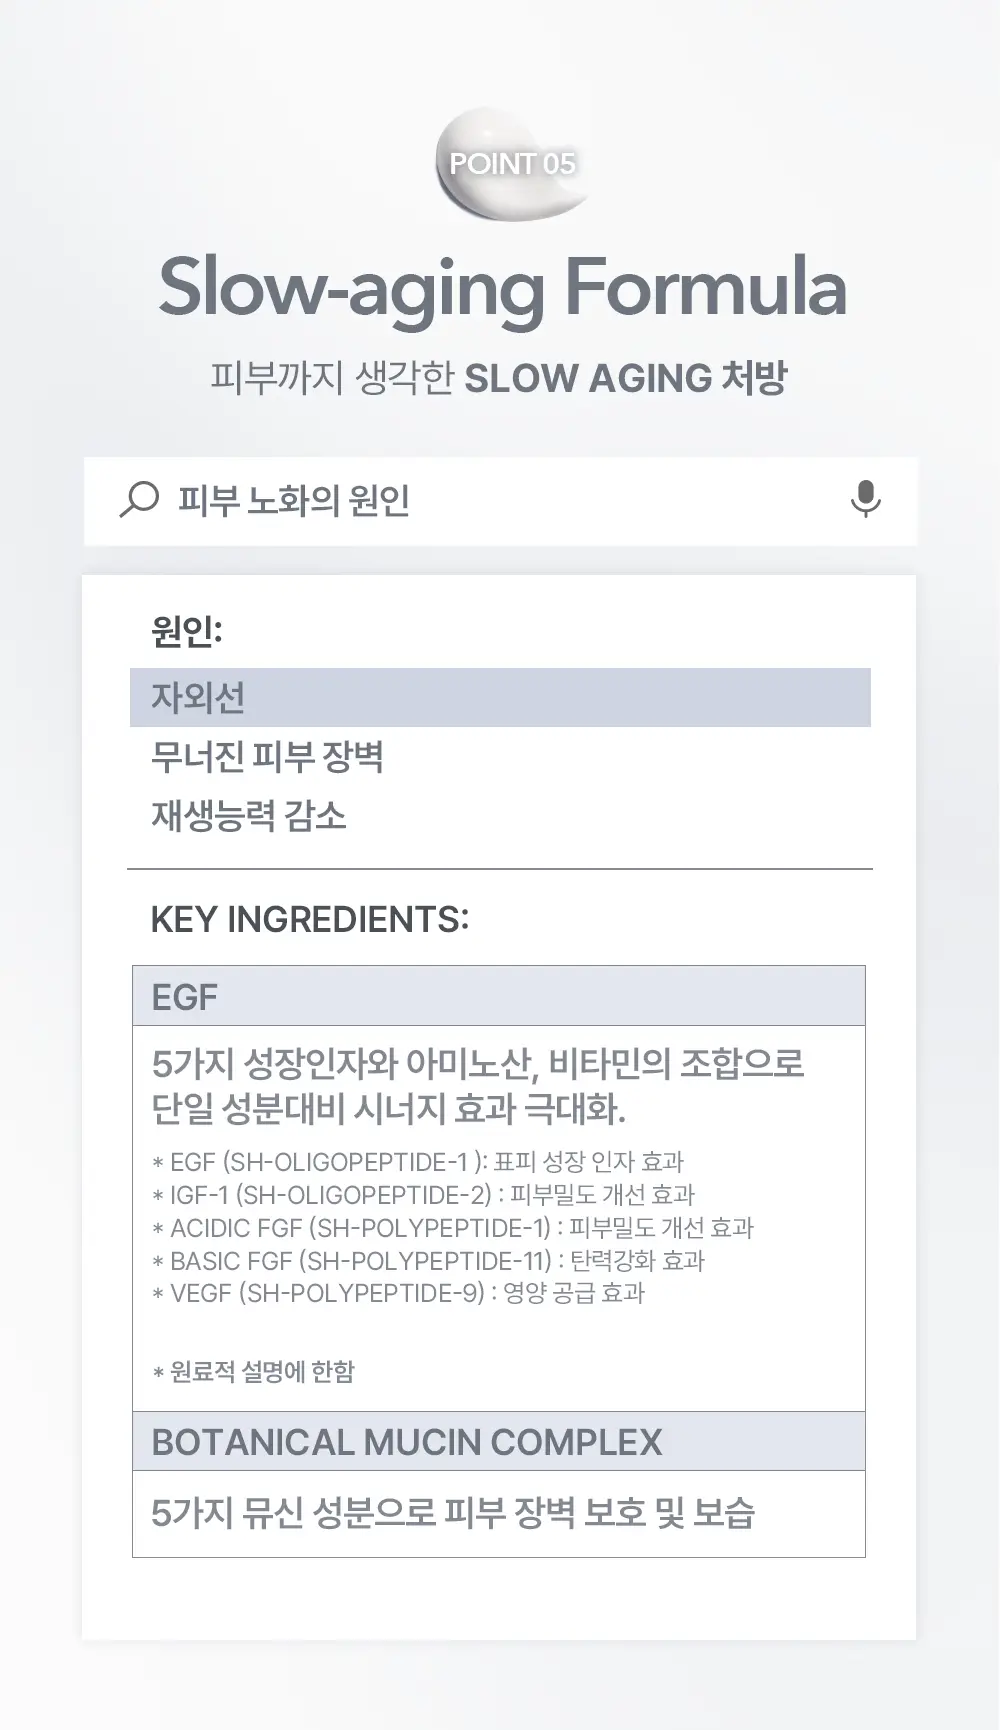Image resolution: width=1000 pixels, height=1730 pixels.
Task: Click the VEGF (SH-POLYPEPTIDE-9) ingredient line
Action: pyautogui.click(x=399, y=1293)
